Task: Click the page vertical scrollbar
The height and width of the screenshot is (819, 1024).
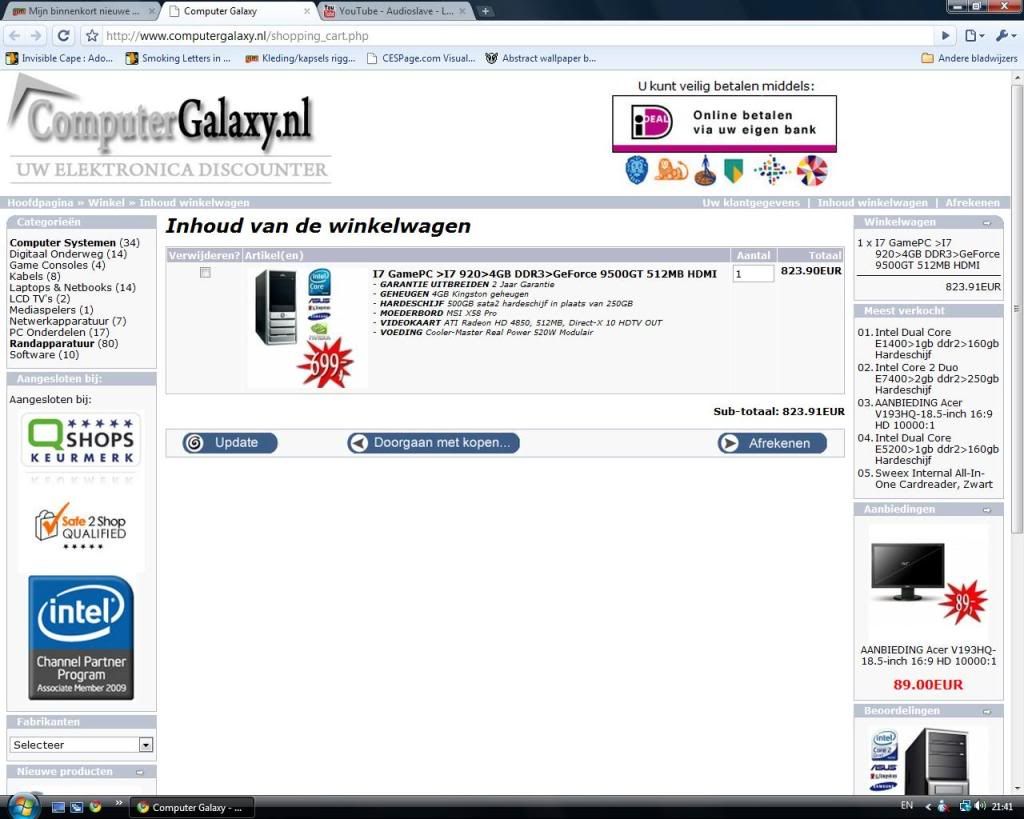Action: (1017, 307)
